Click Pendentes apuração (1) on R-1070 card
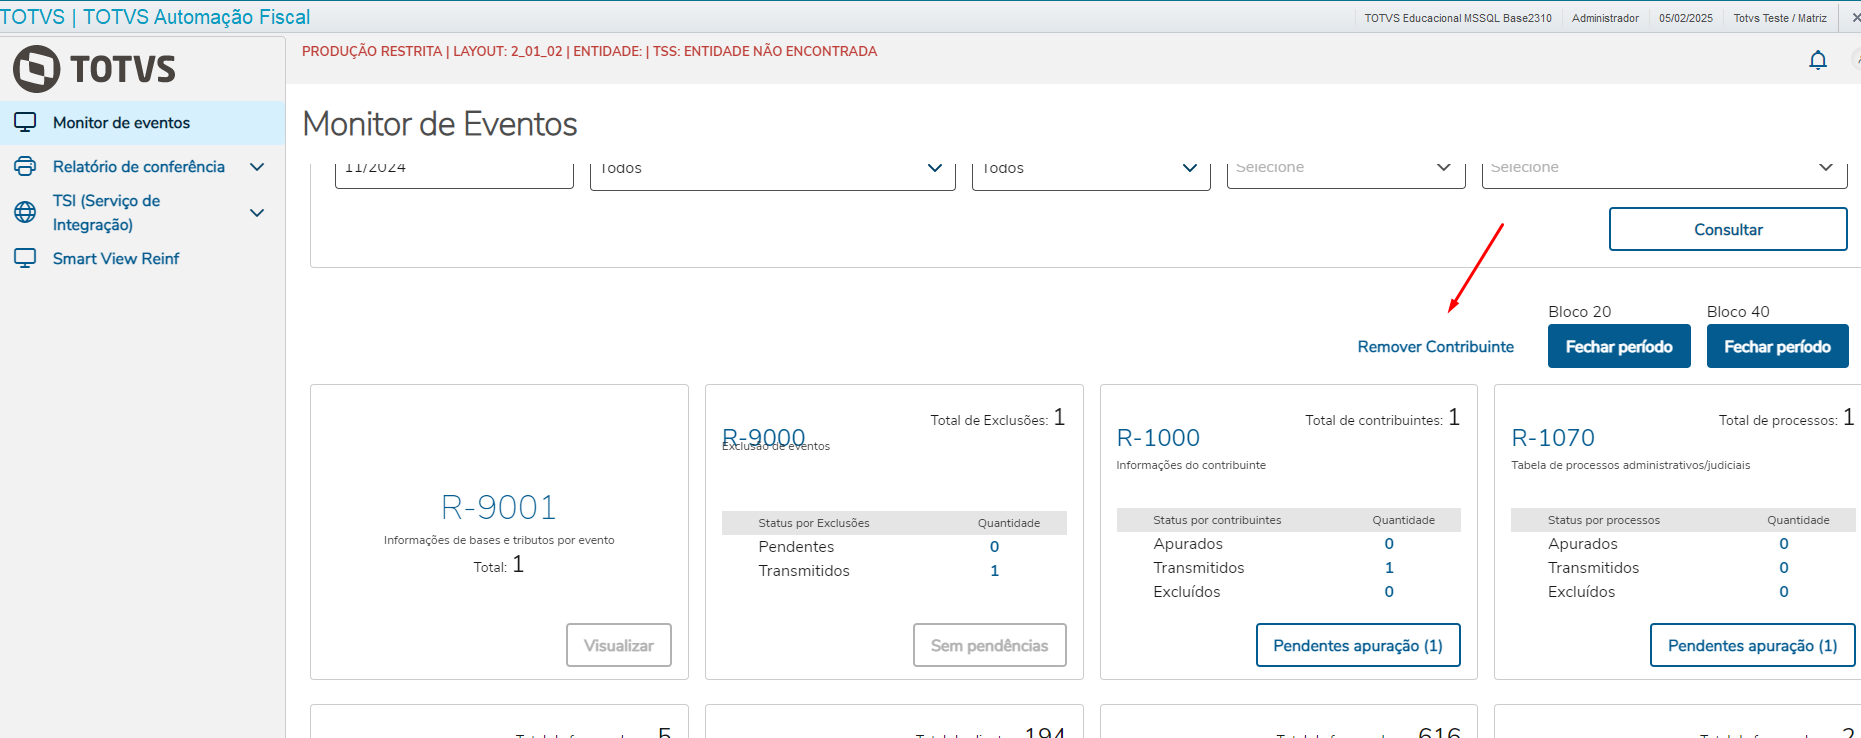 click(1752, 645)
